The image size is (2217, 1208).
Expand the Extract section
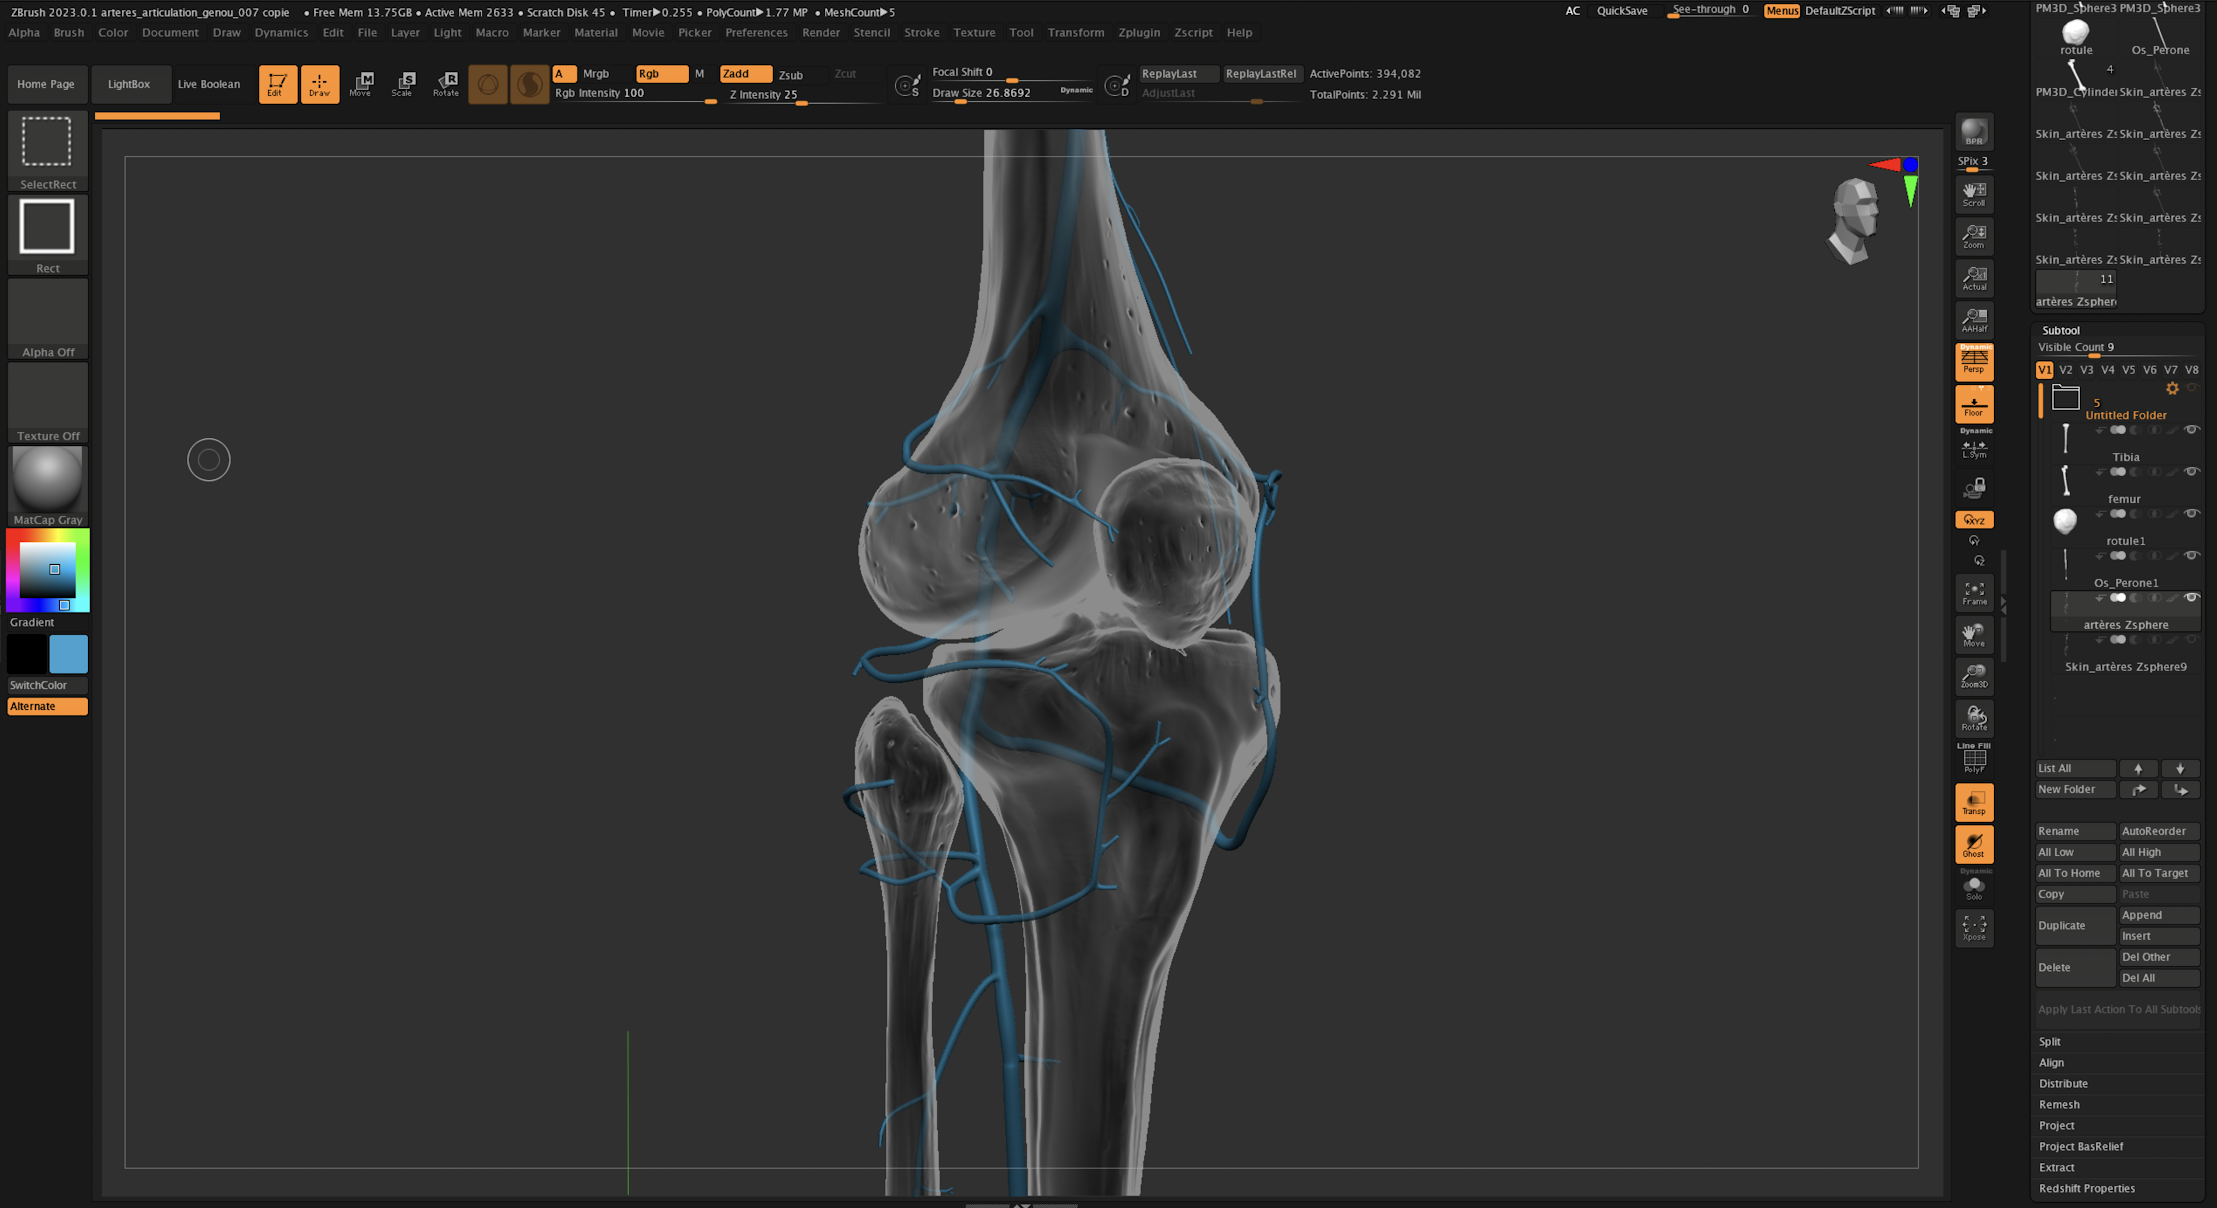(2057, 1167)
